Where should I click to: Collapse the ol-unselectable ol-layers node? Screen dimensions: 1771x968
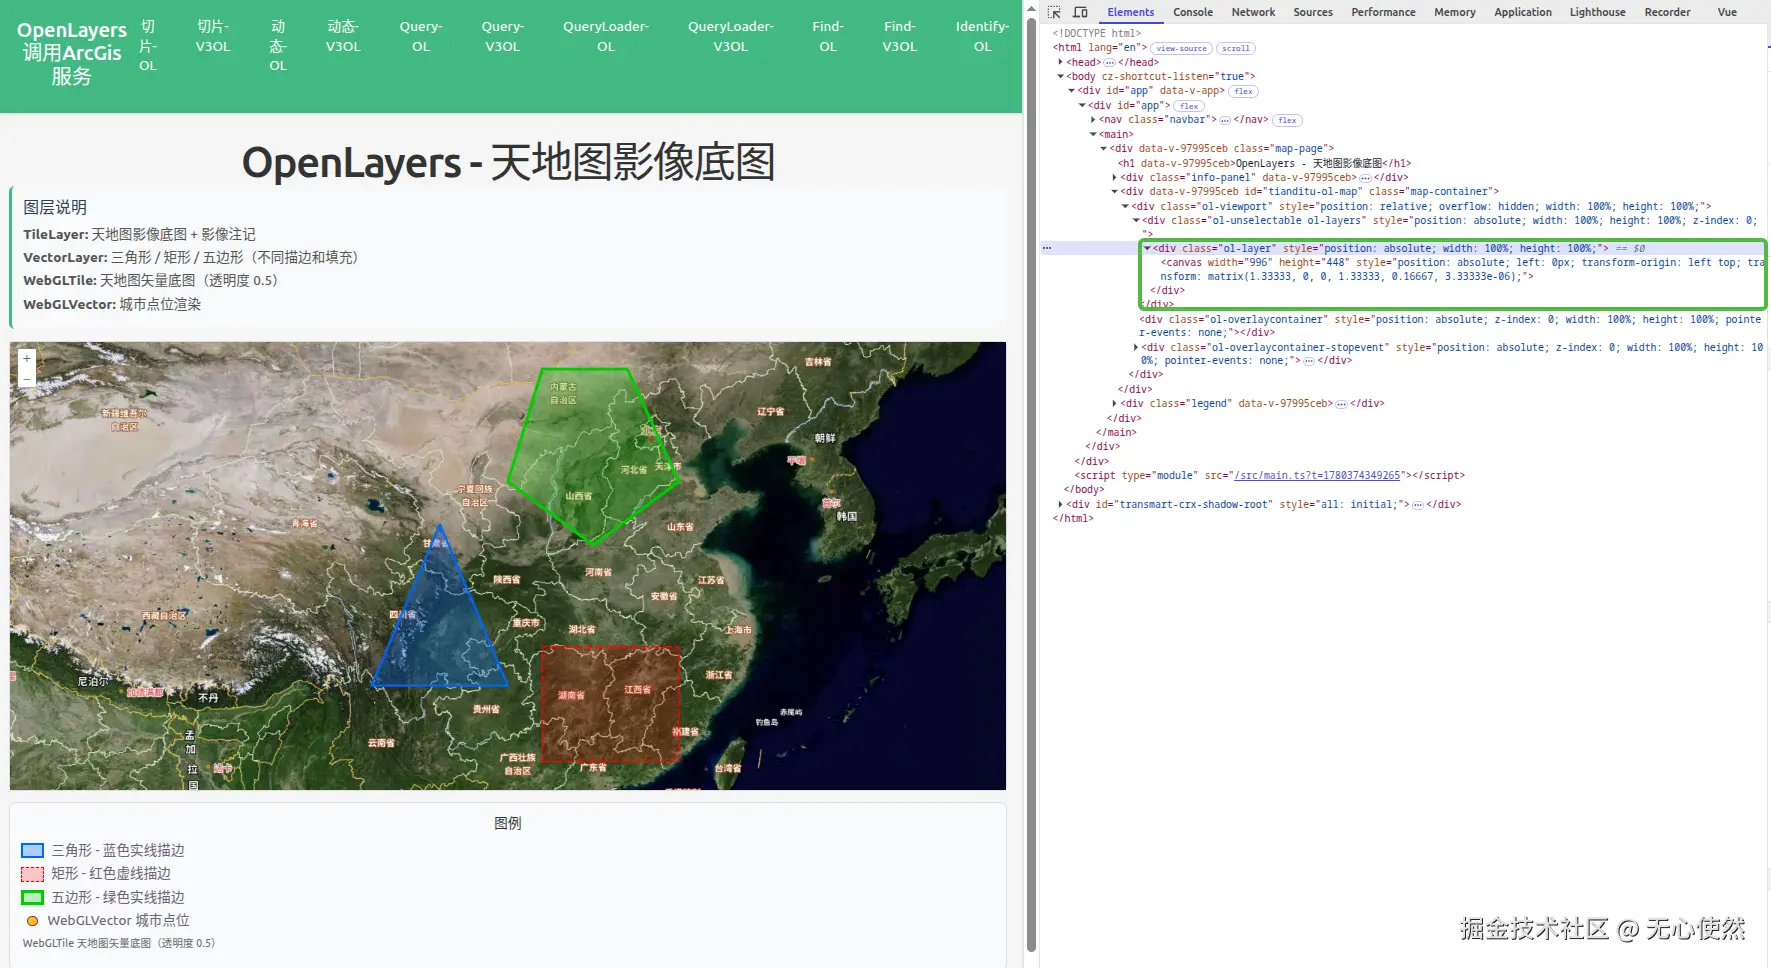pyautogui.click(x=1136, y=221)
